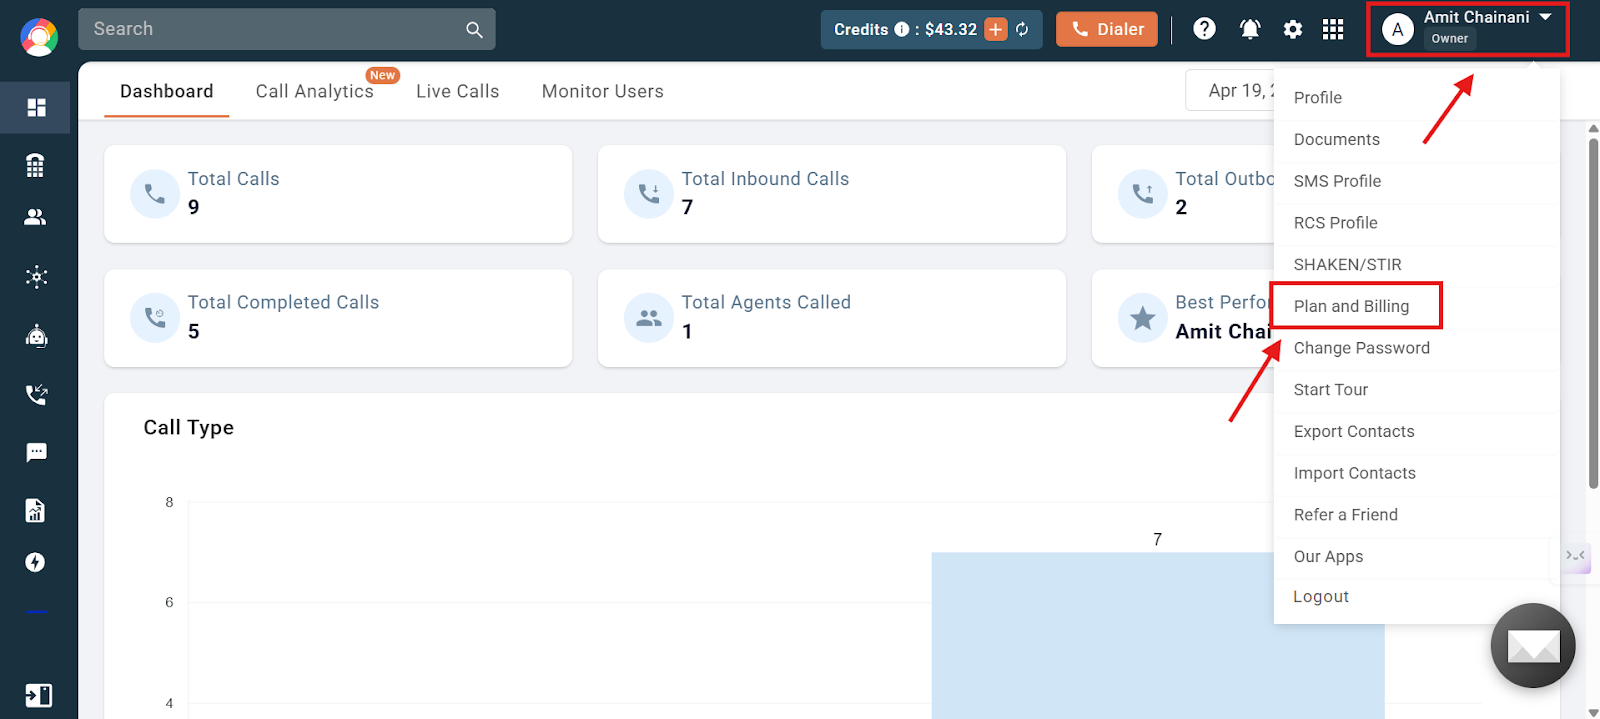Viewport: 1600px width, 719px height.
Task: Open the settings gear icon
Action: (x=1293, y=30)
